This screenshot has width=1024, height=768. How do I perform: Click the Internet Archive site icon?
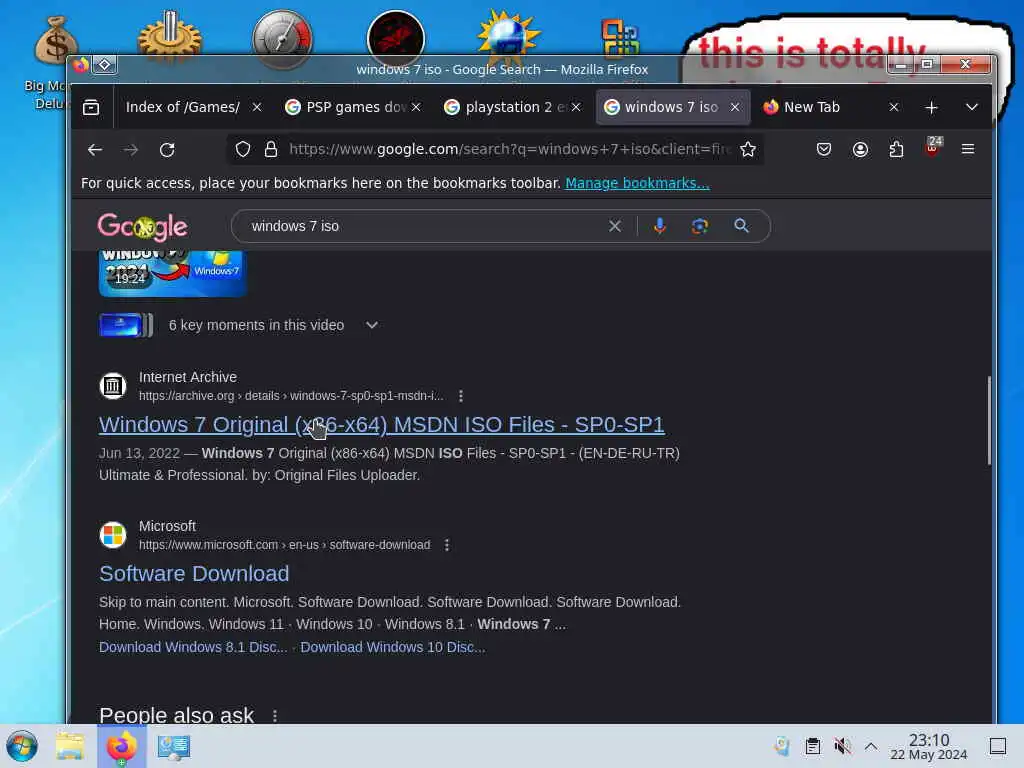112,386
